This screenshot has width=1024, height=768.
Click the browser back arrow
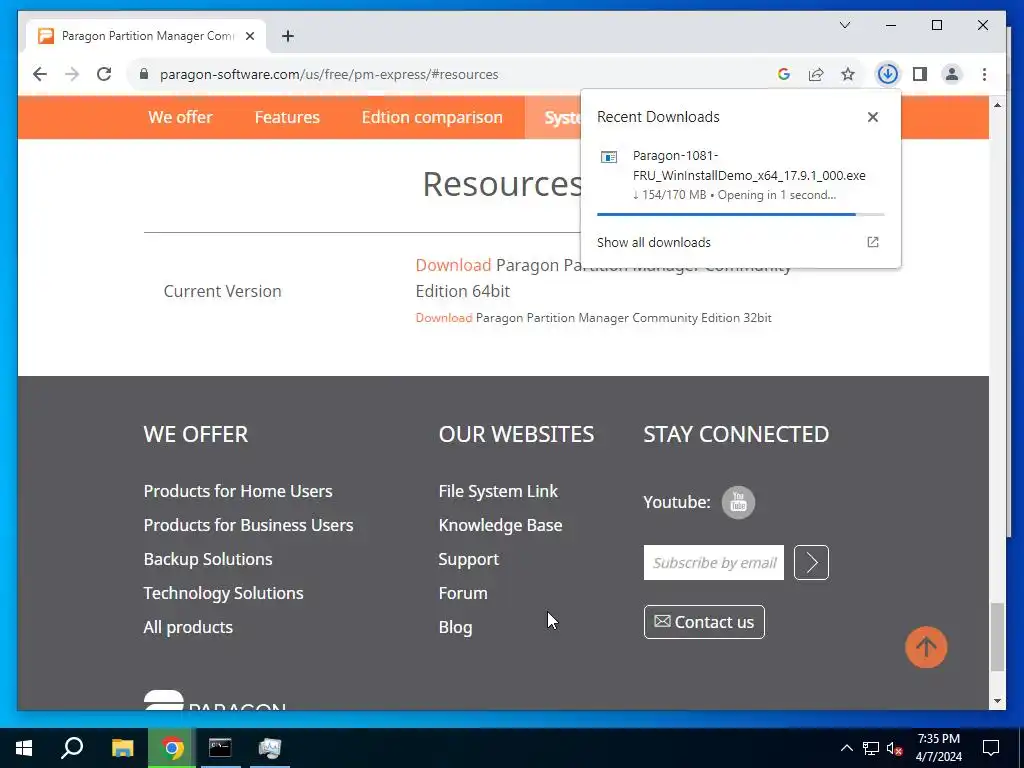coord(40,74)
